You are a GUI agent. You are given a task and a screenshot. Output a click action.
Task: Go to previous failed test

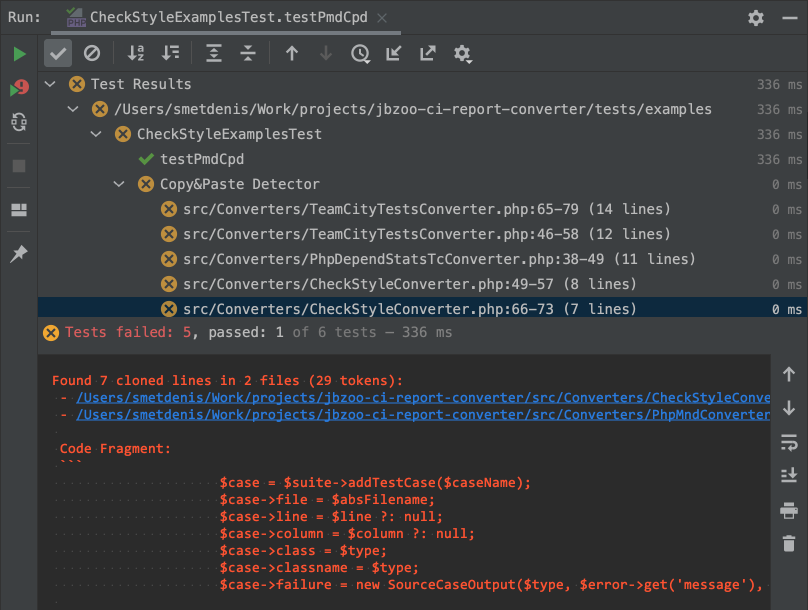pyautogui.click(x=292, y=53)
